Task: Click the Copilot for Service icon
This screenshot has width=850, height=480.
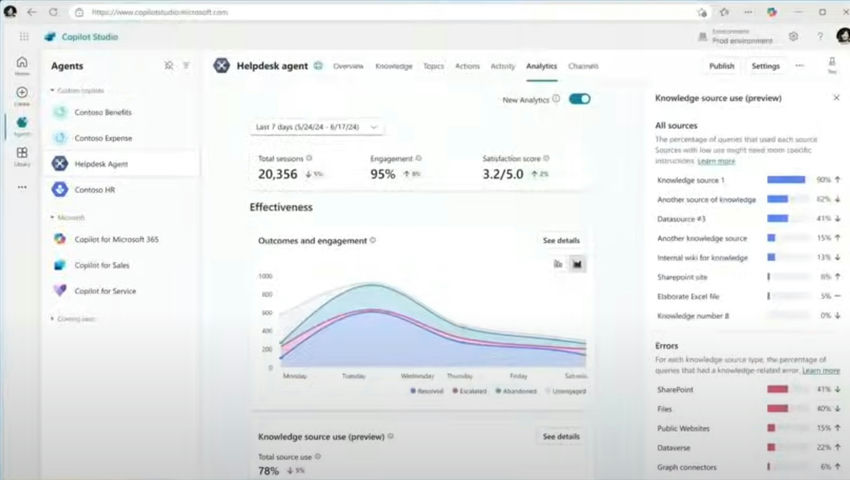Action: coord(60,291)
